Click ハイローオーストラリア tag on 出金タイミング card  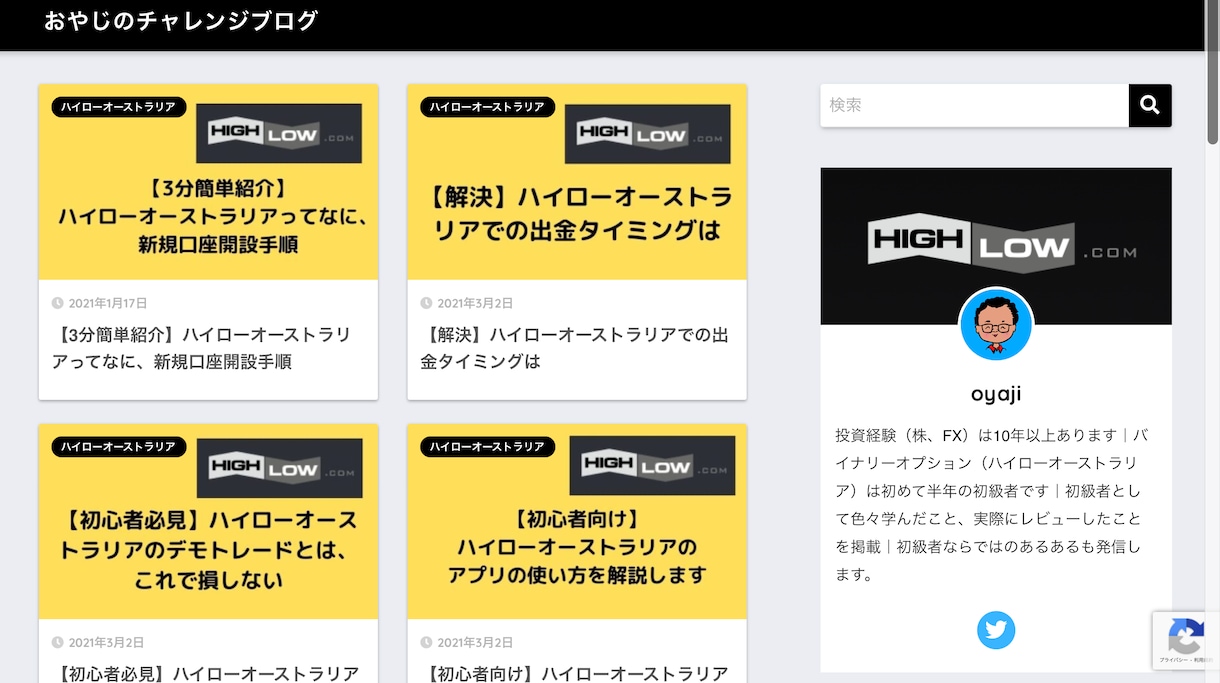click(488, 107)
